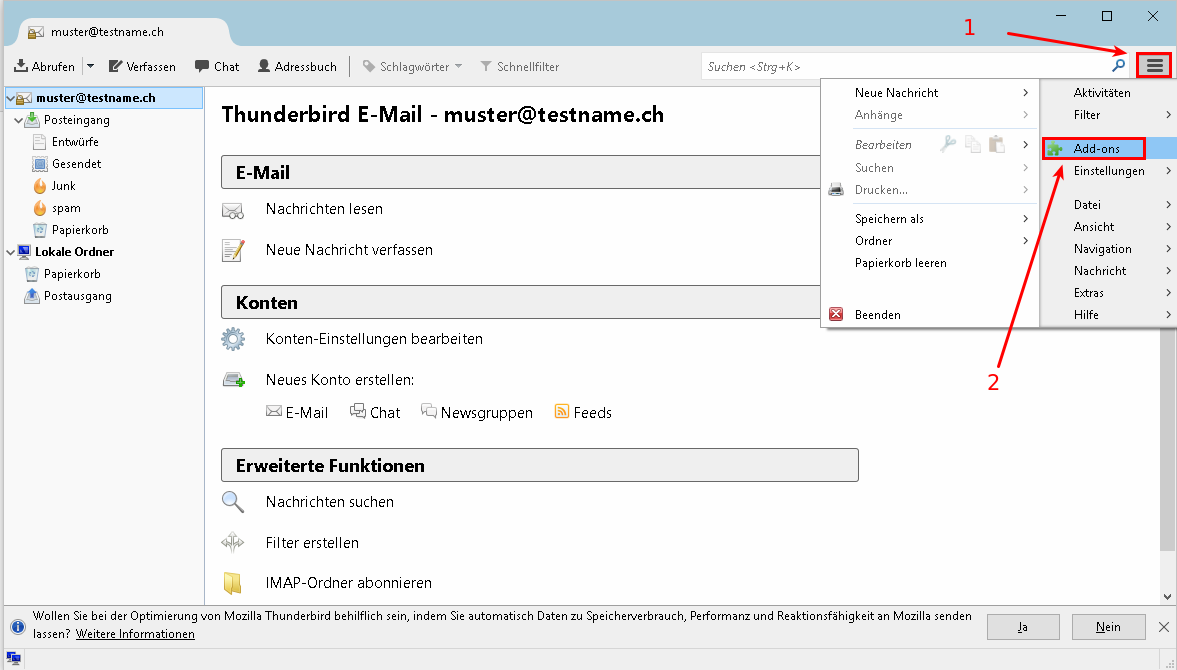The width and height of the screenshot is (1177, 670).
Task: Expand the Neue Nachricht submenu arrow
Action: pos(1025,92)
